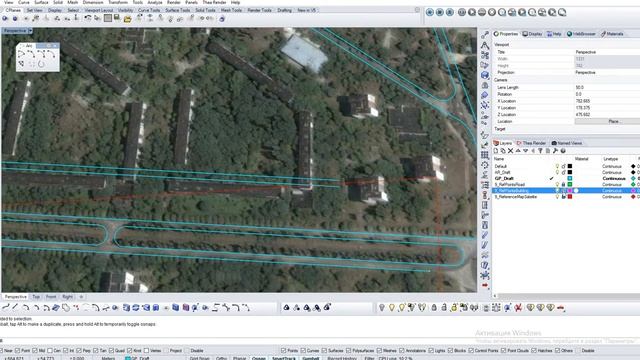Toggle the Hatches selection filter checkbox
Viewport: 640px width, 360px height.
click(x=534, y=351)
